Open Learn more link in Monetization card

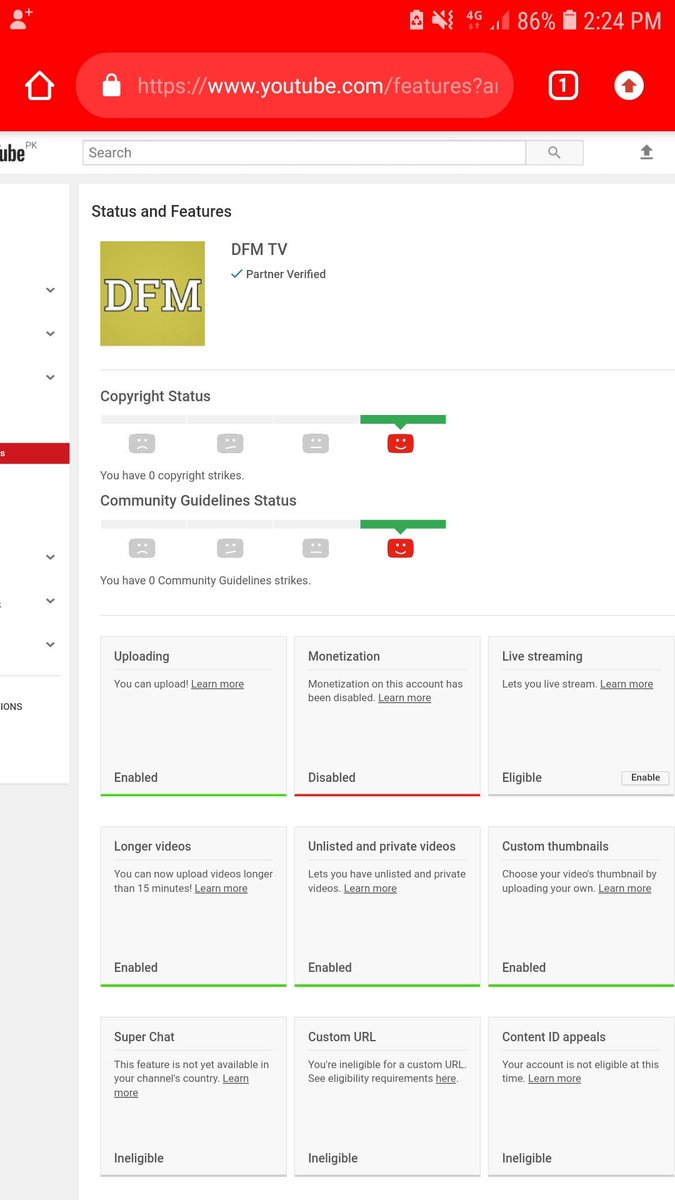click(404, 698)
